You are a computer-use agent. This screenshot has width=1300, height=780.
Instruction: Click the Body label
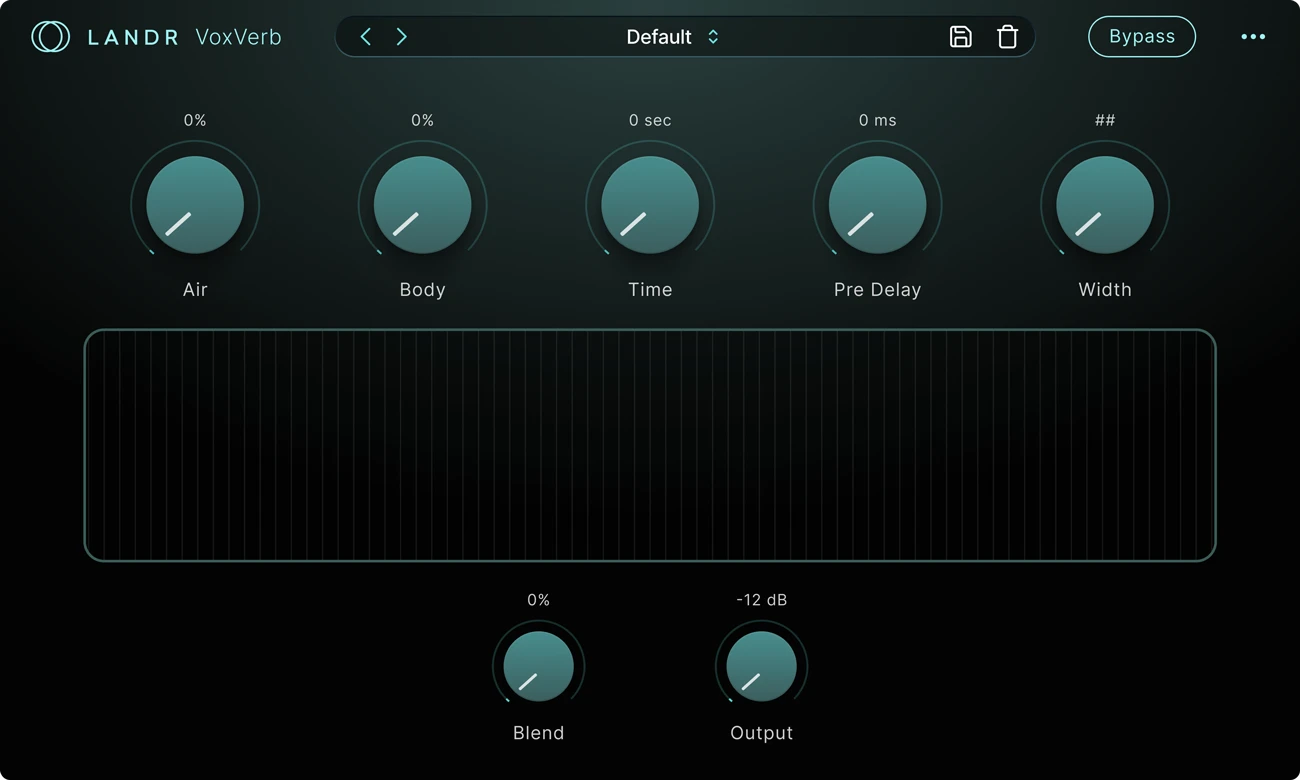tap(422, 290)
